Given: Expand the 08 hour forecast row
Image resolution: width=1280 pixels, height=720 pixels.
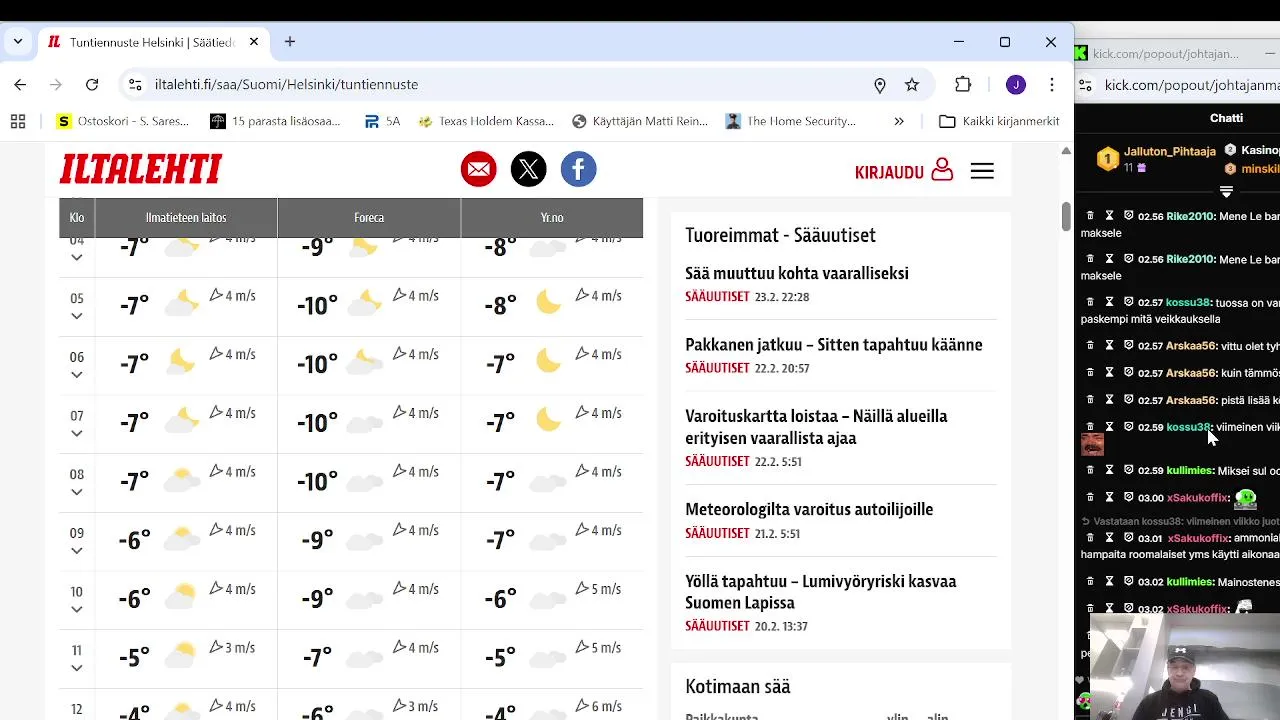Looking at the screenshot, I should coord(76,492).
